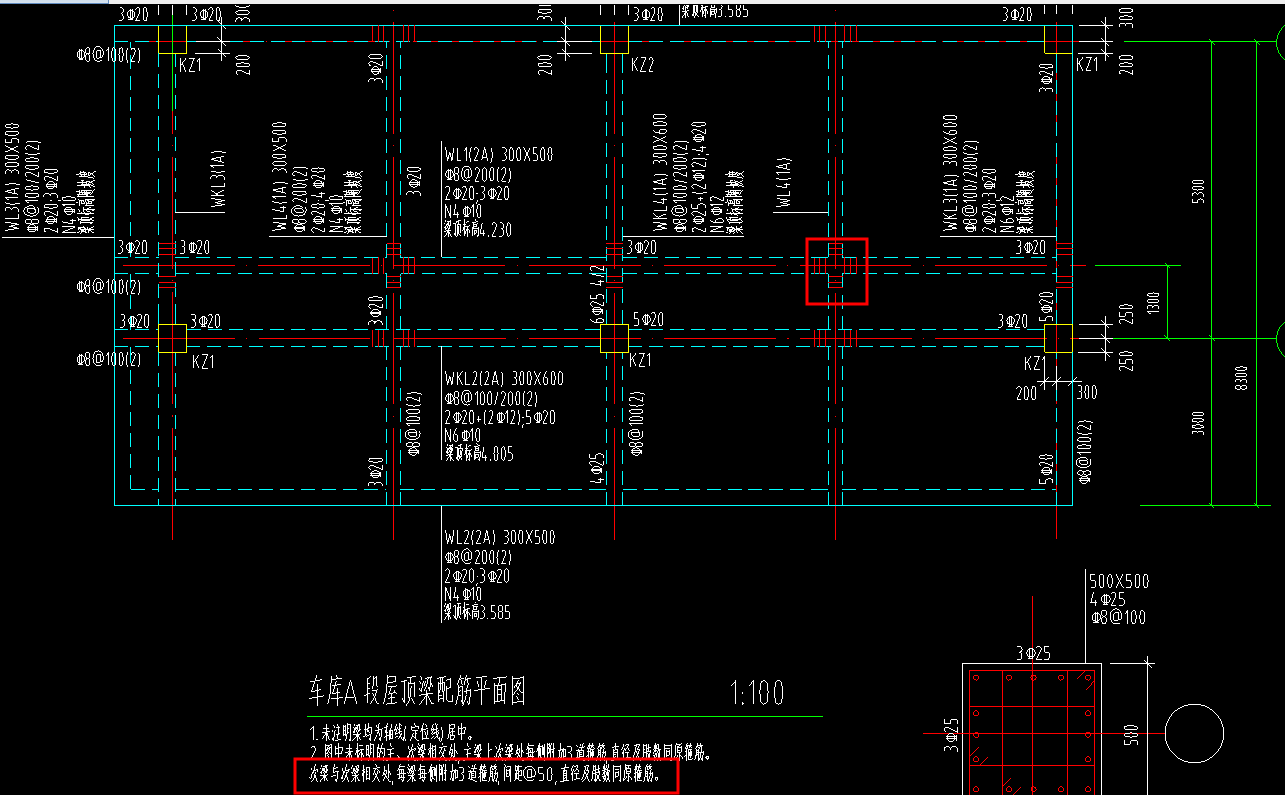Select the WL1(2A) 300X500 beam annotation
Screen dimensions: 1285x795
[x=499, y=155]
